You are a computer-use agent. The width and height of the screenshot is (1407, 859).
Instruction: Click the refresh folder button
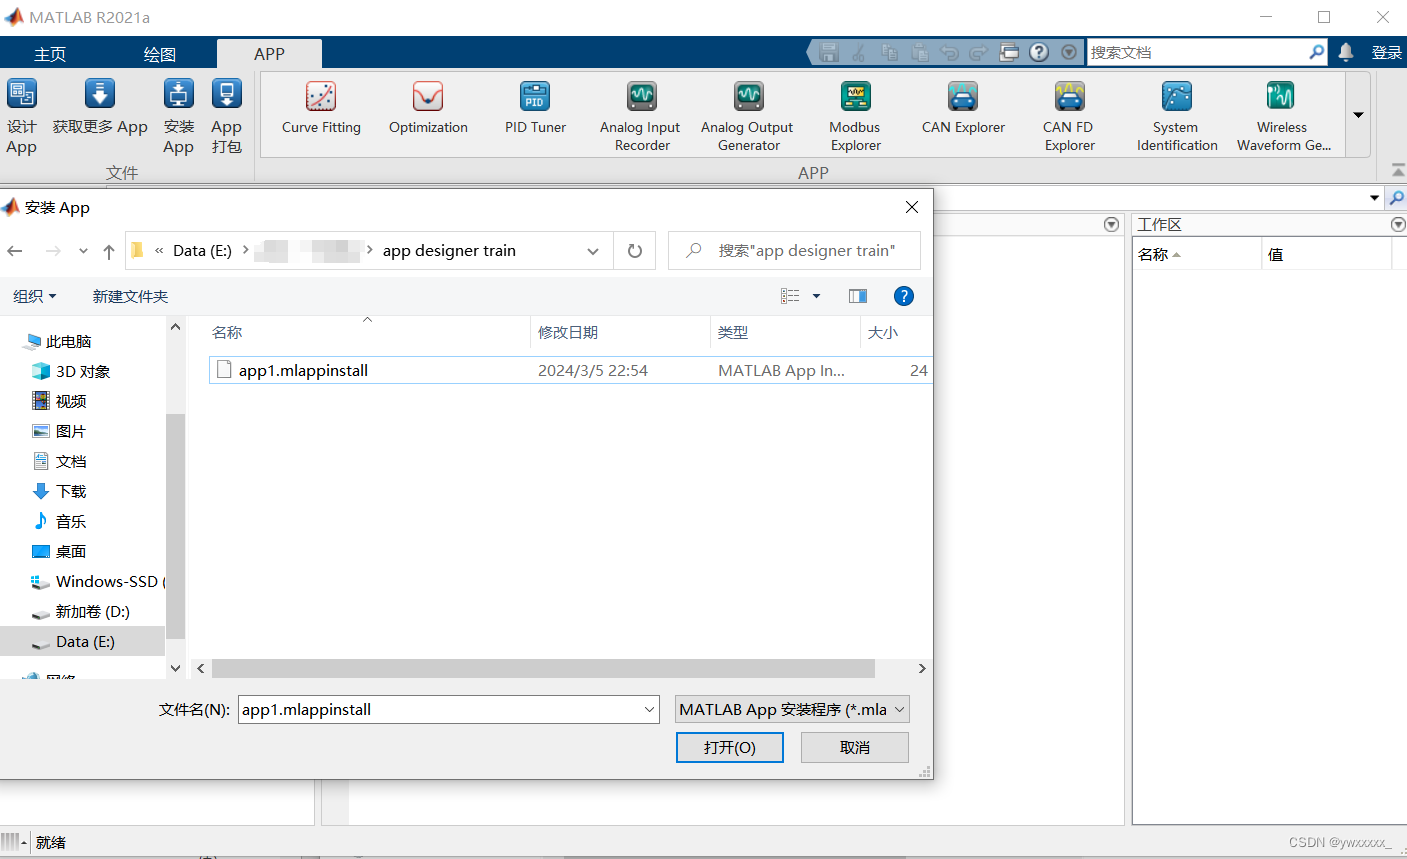click(634, 251)
